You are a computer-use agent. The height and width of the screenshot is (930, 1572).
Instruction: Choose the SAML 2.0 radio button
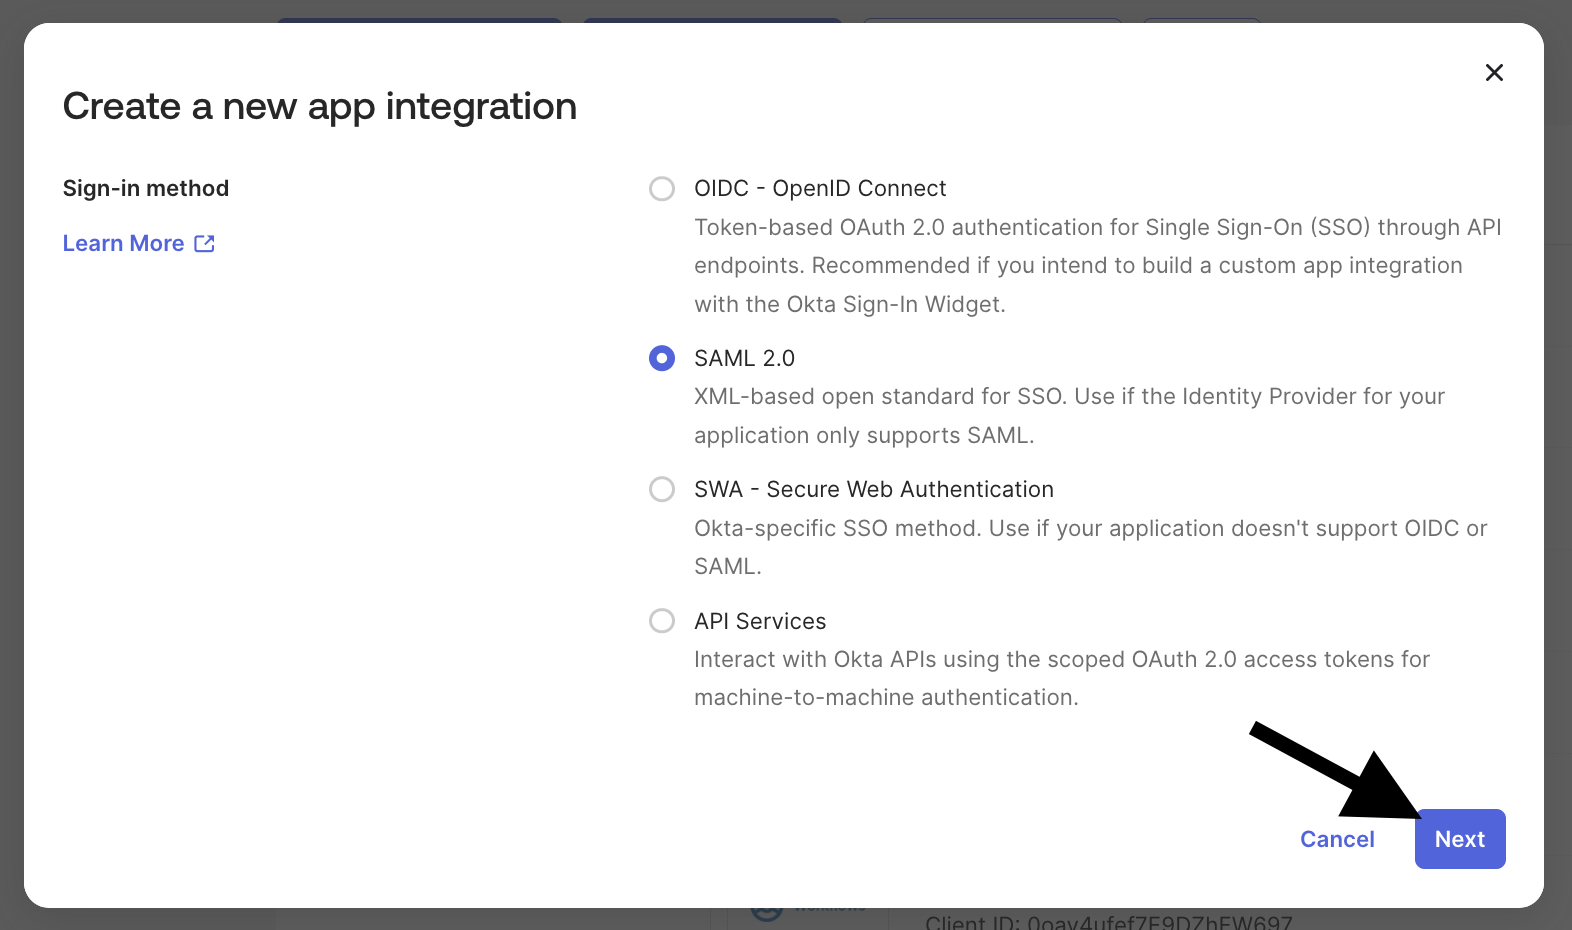[x=662, y=358]
